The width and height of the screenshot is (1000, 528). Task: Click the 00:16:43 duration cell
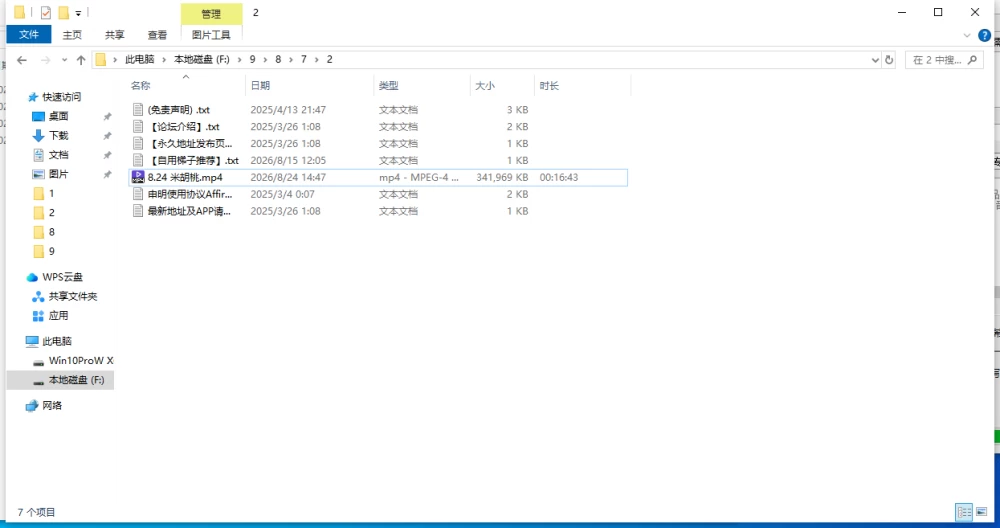coord(559,177)
